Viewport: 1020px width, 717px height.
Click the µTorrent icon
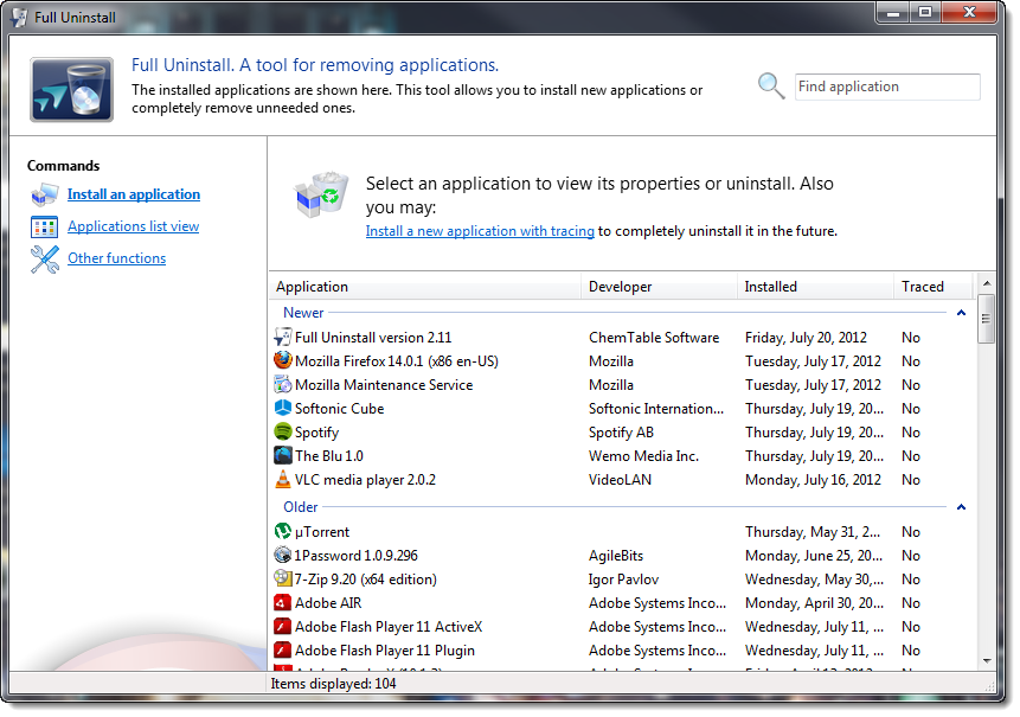click(x=282, y=532)
